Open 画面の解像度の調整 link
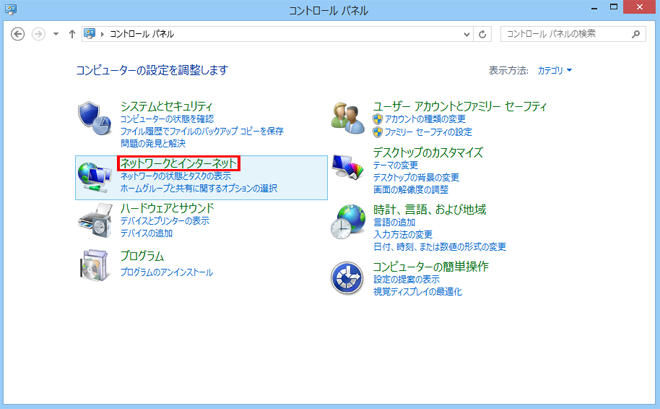The height and width of the screenshot is (409, 660). point(410,189)
